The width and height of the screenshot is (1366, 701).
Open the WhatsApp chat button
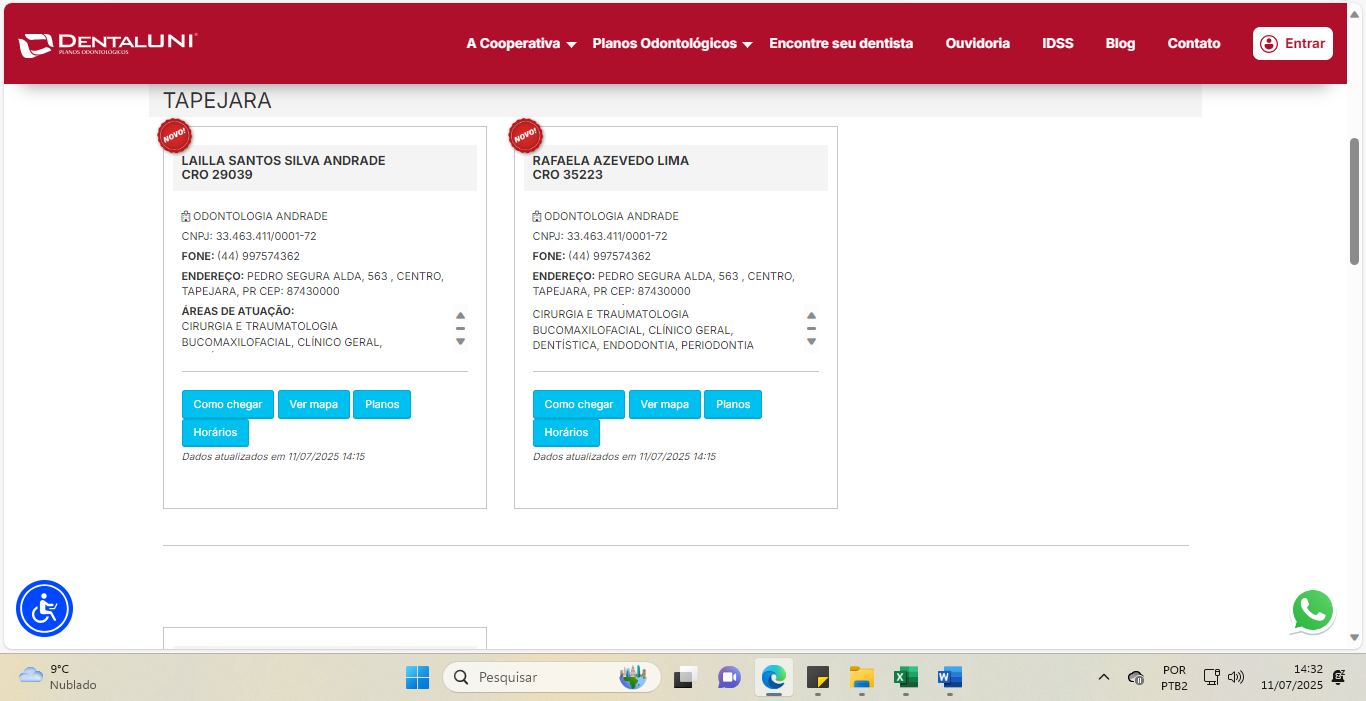click(1312, 611)
